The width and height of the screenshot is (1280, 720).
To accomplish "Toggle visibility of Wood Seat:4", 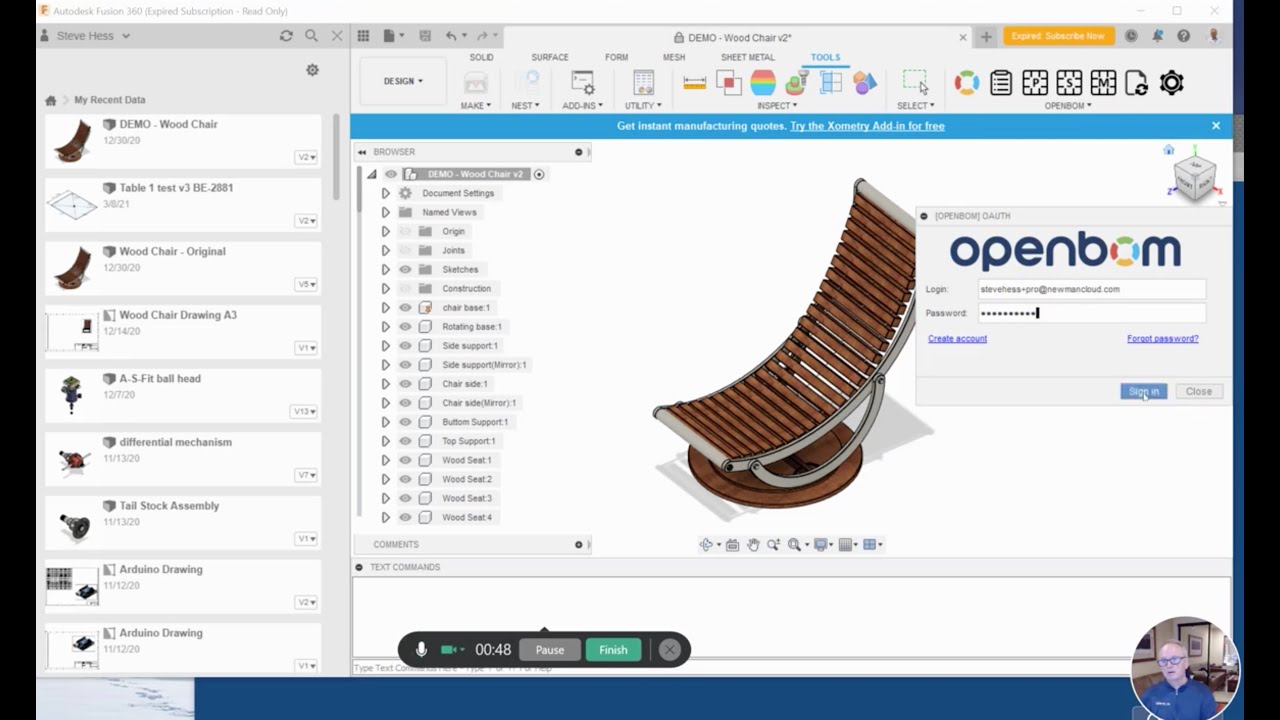I will pos(405,517).
